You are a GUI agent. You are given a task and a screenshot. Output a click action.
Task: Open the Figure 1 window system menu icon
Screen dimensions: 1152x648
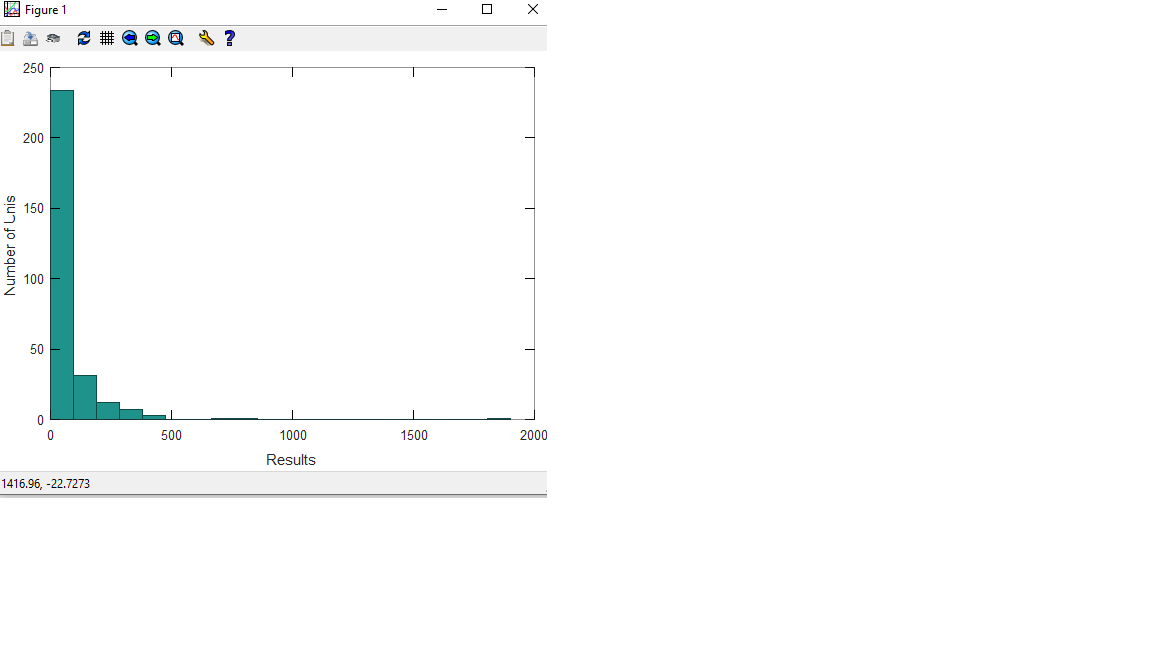(x=12, y=10)
